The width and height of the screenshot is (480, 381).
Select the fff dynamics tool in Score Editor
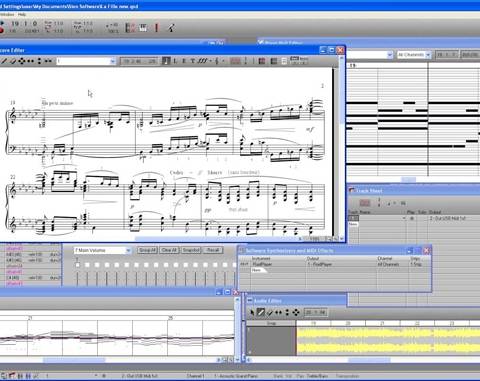click(x=202, y=61)
